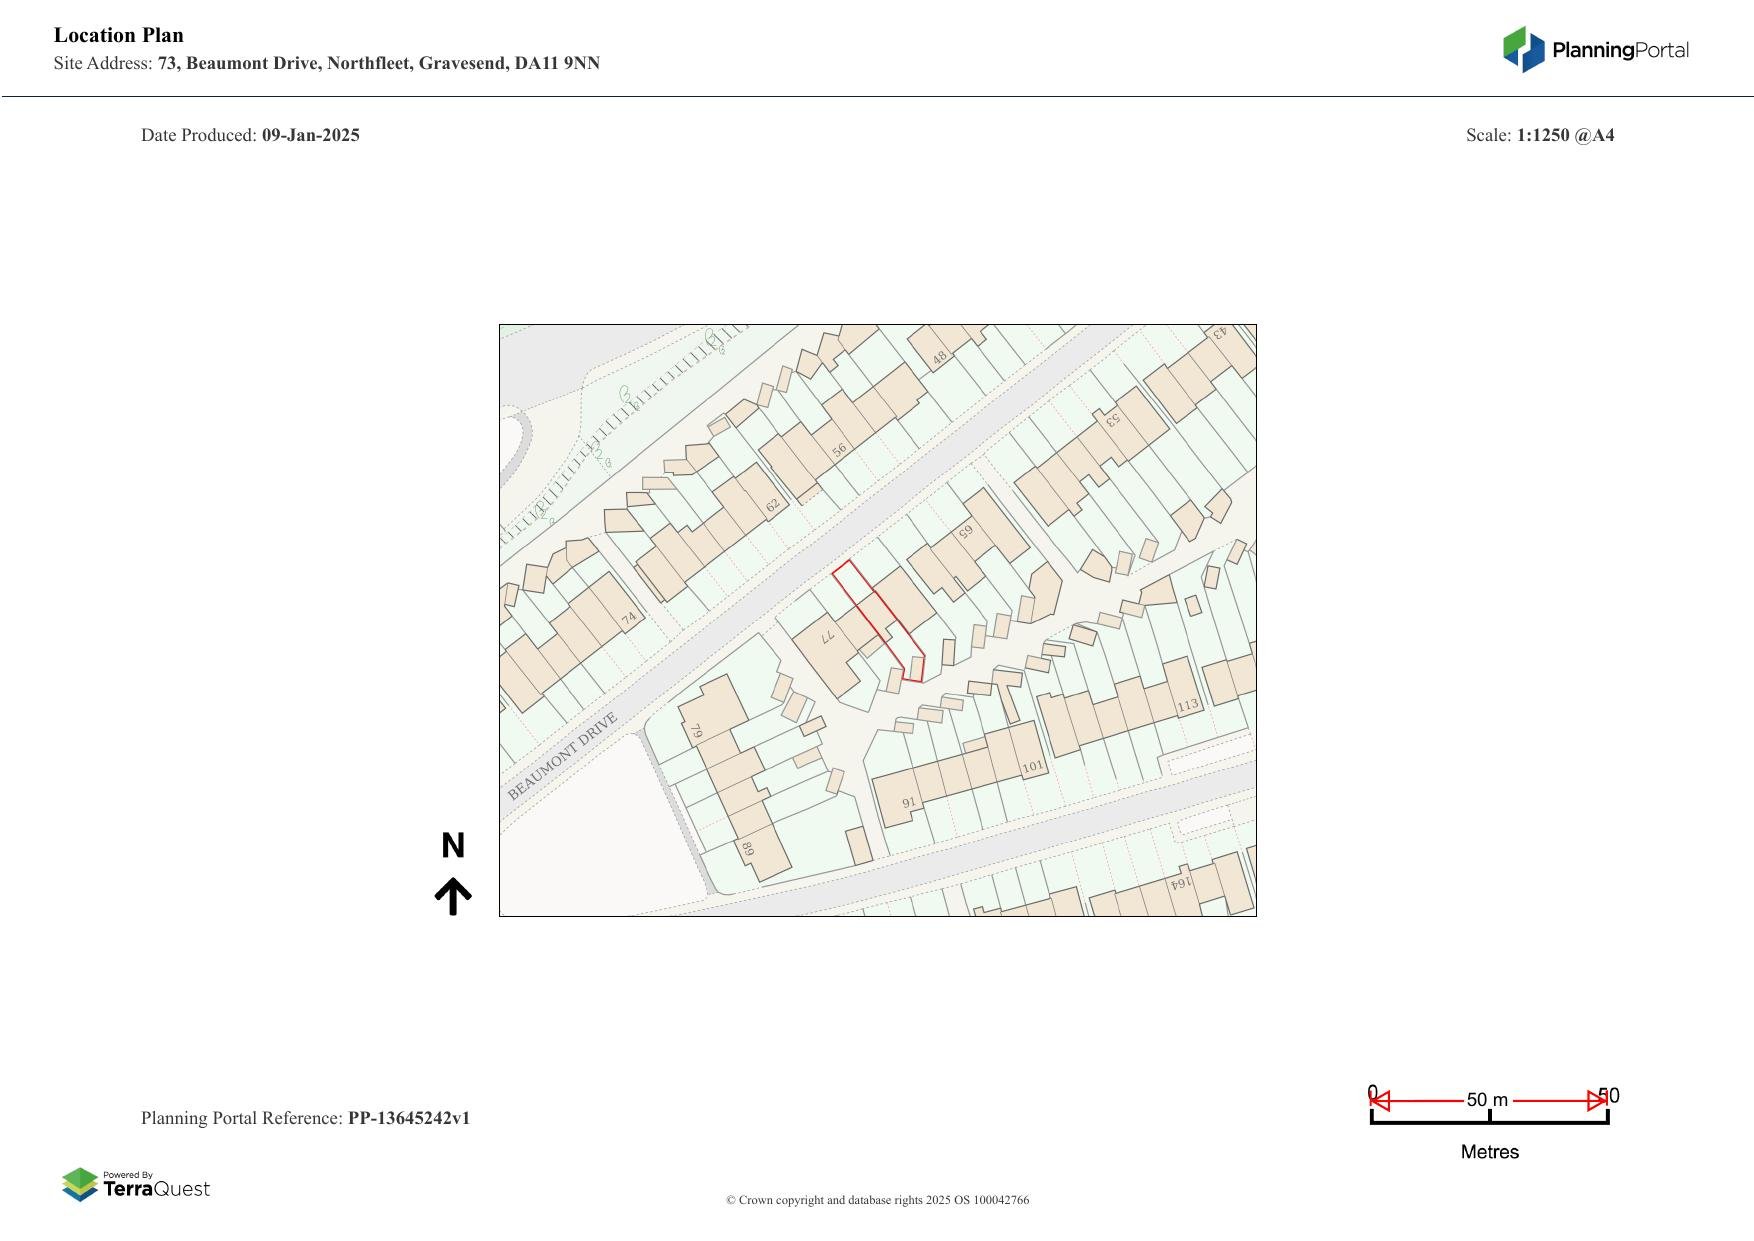Click the TerraQuest logo

click(136, 1184)
